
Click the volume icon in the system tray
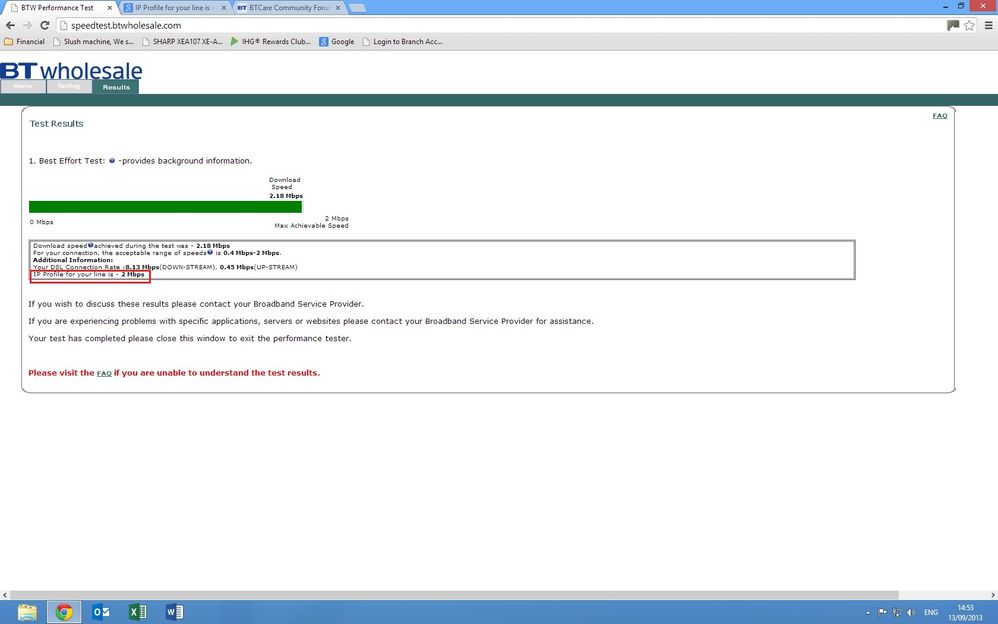pos(911,613)
